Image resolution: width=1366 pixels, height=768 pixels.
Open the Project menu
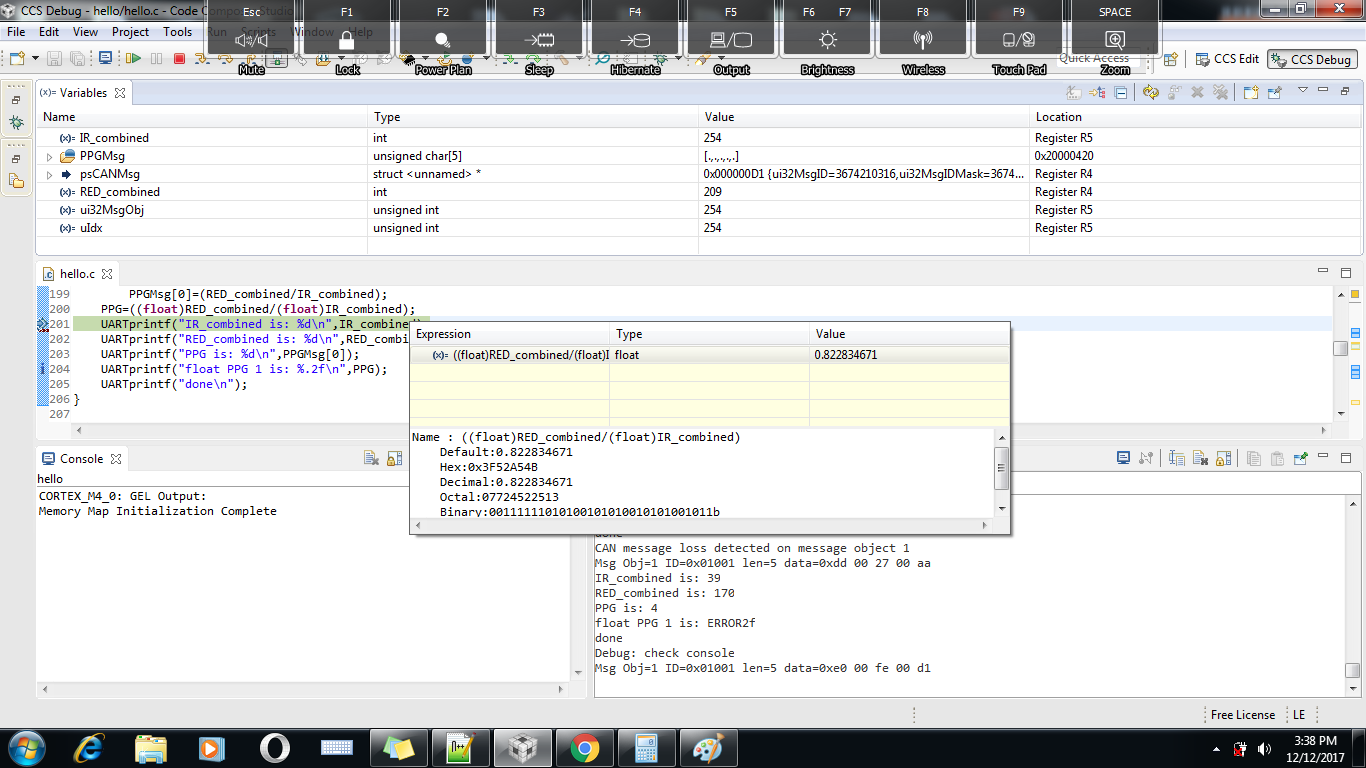click(130, 32)
